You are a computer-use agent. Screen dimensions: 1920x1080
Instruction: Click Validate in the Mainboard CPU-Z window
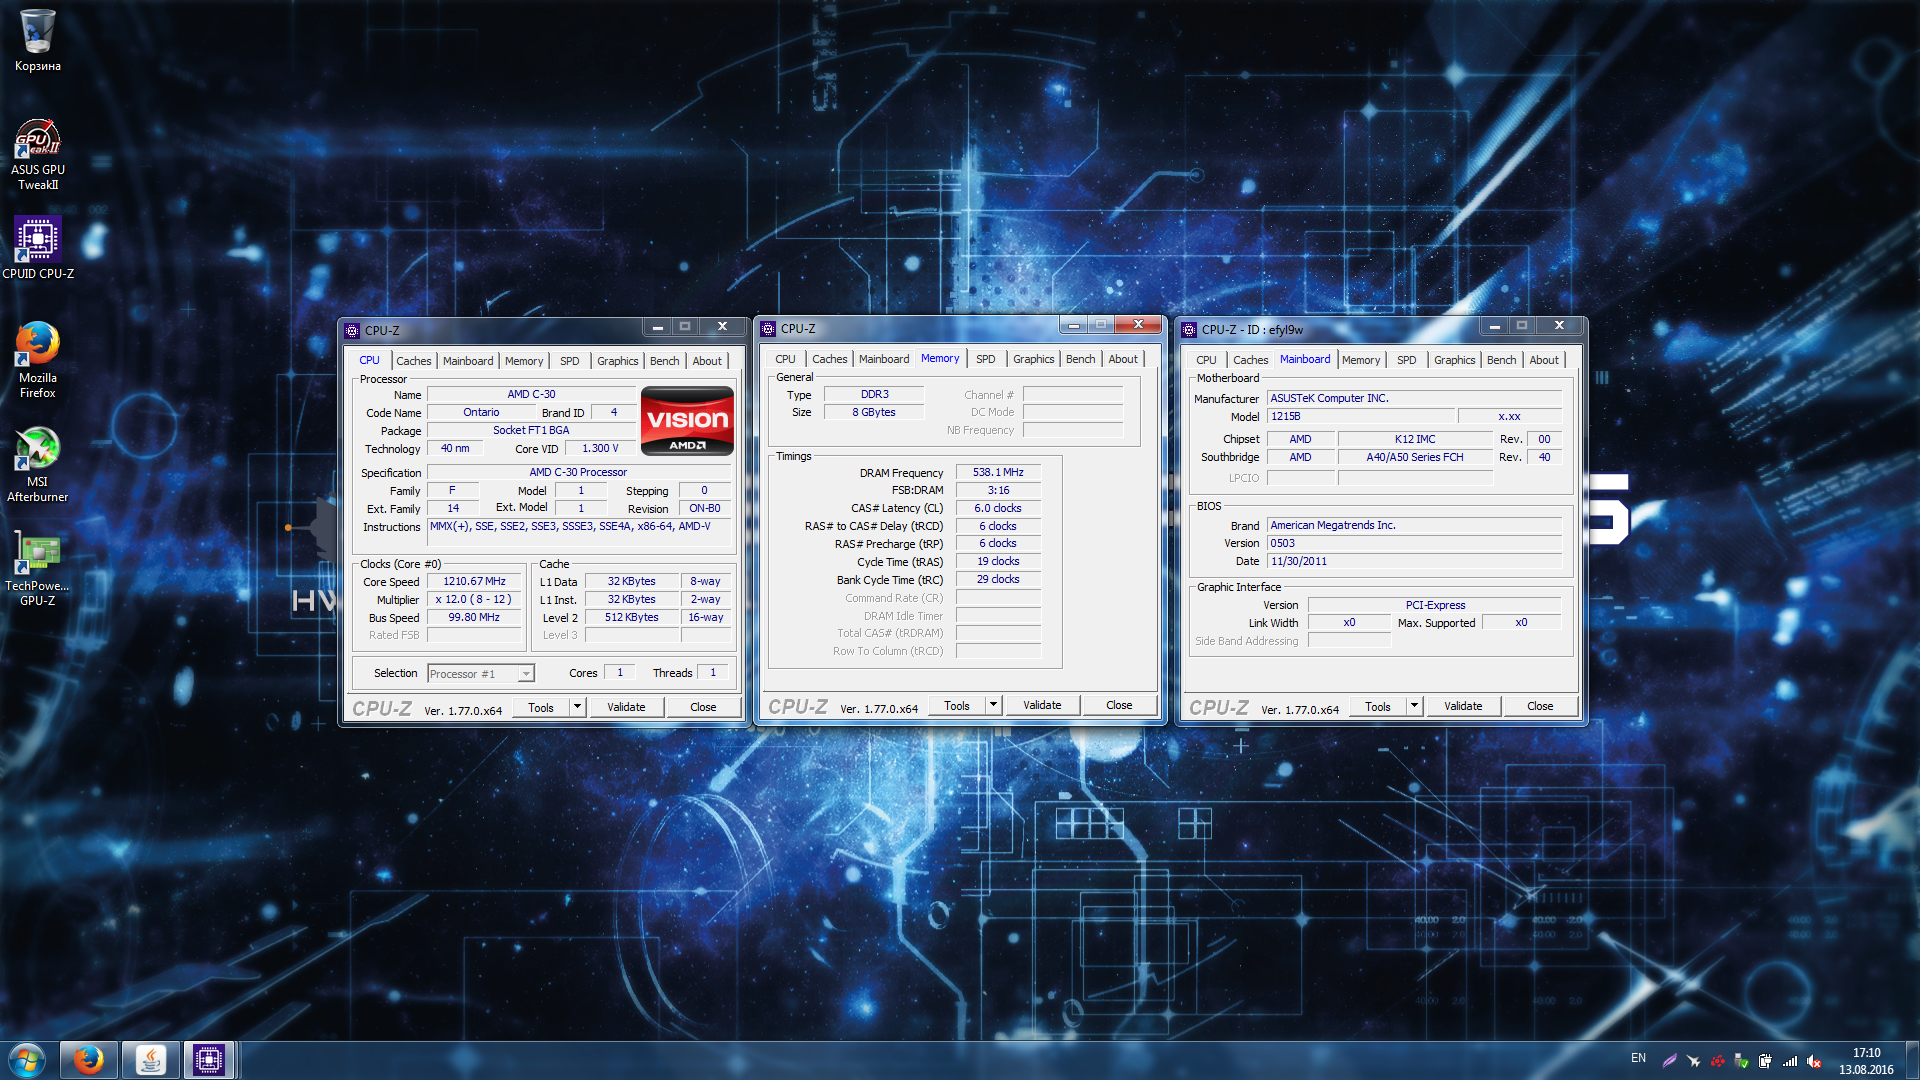tap(1463, 706)
